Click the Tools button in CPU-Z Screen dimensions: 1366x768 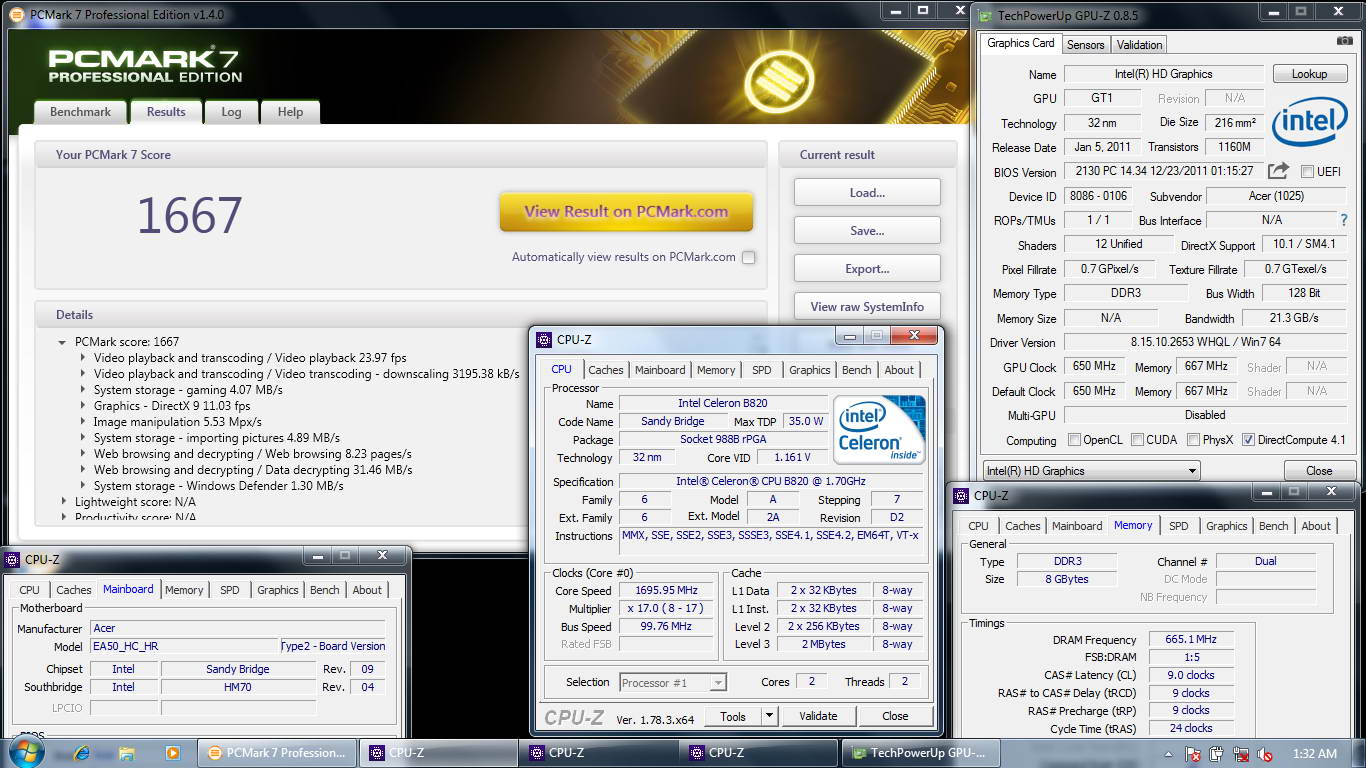[x=732, y=716]
